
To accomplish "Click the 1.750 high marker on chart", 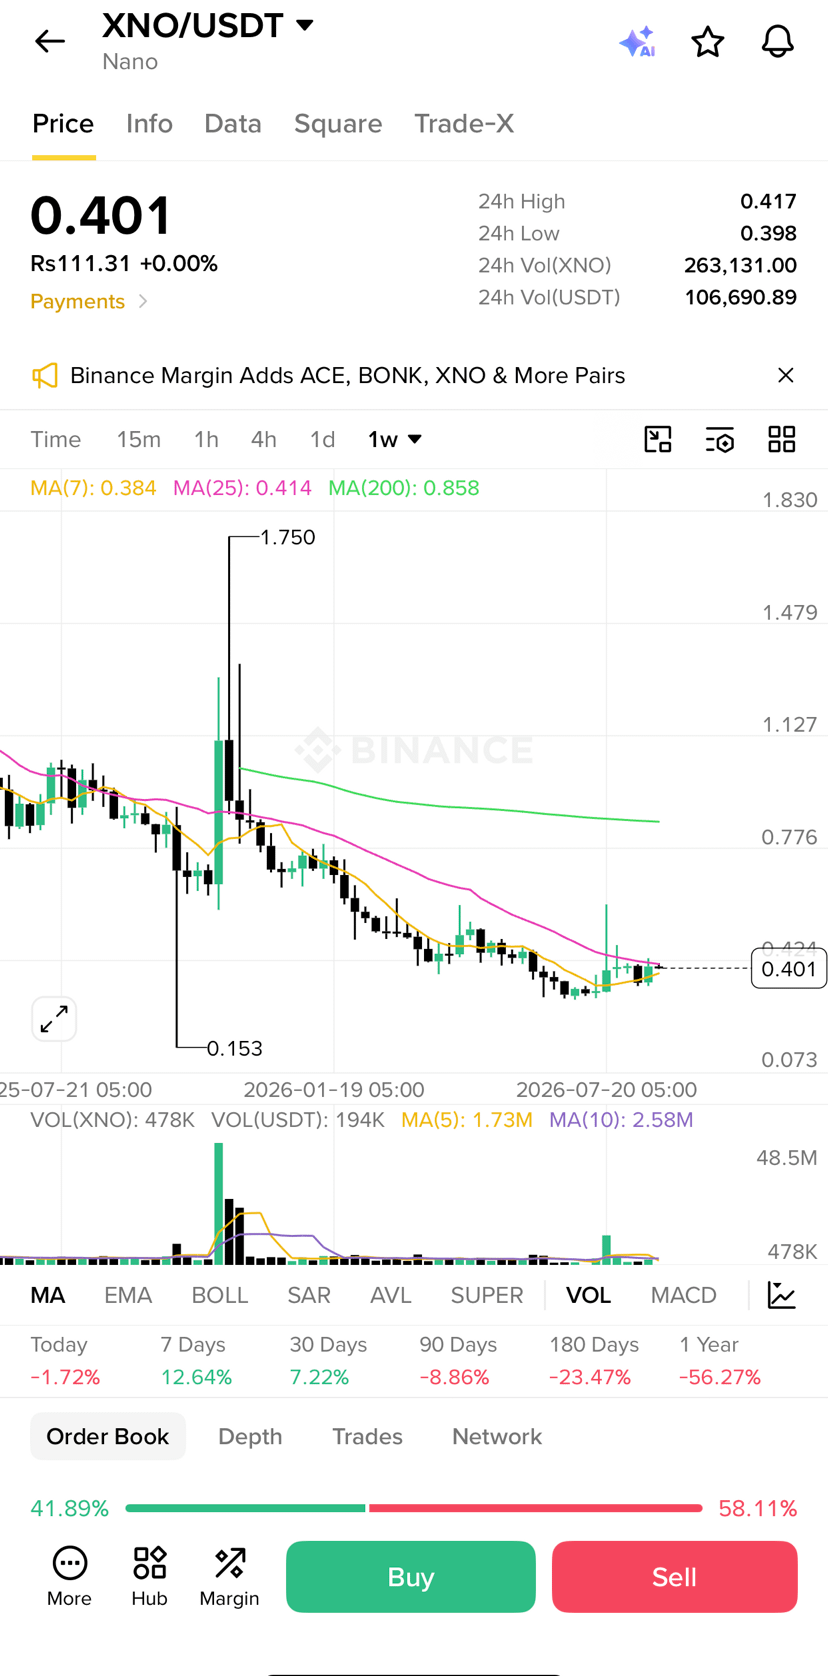I will 287,538.
